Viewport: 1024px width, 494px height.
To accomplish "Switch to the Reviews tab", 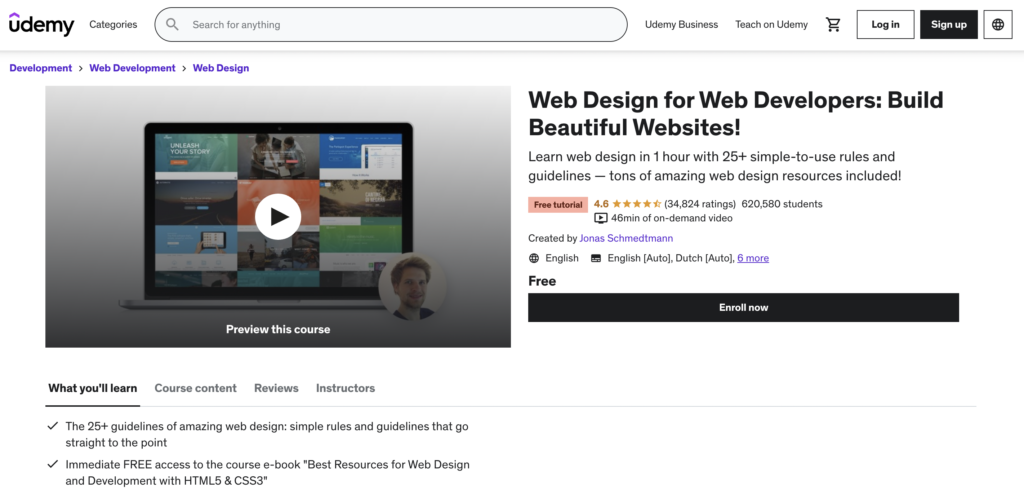I will point(276,388).
